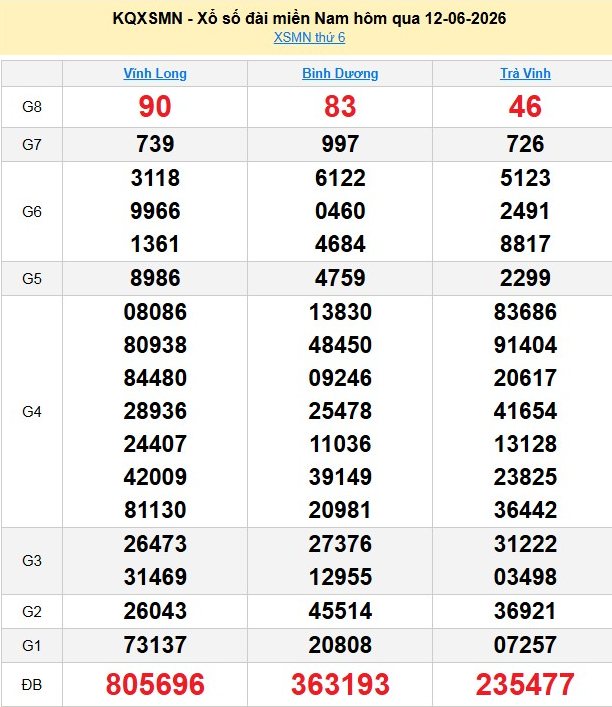Click G4 number 13830
612x707 pixels.
click(340, 312)
